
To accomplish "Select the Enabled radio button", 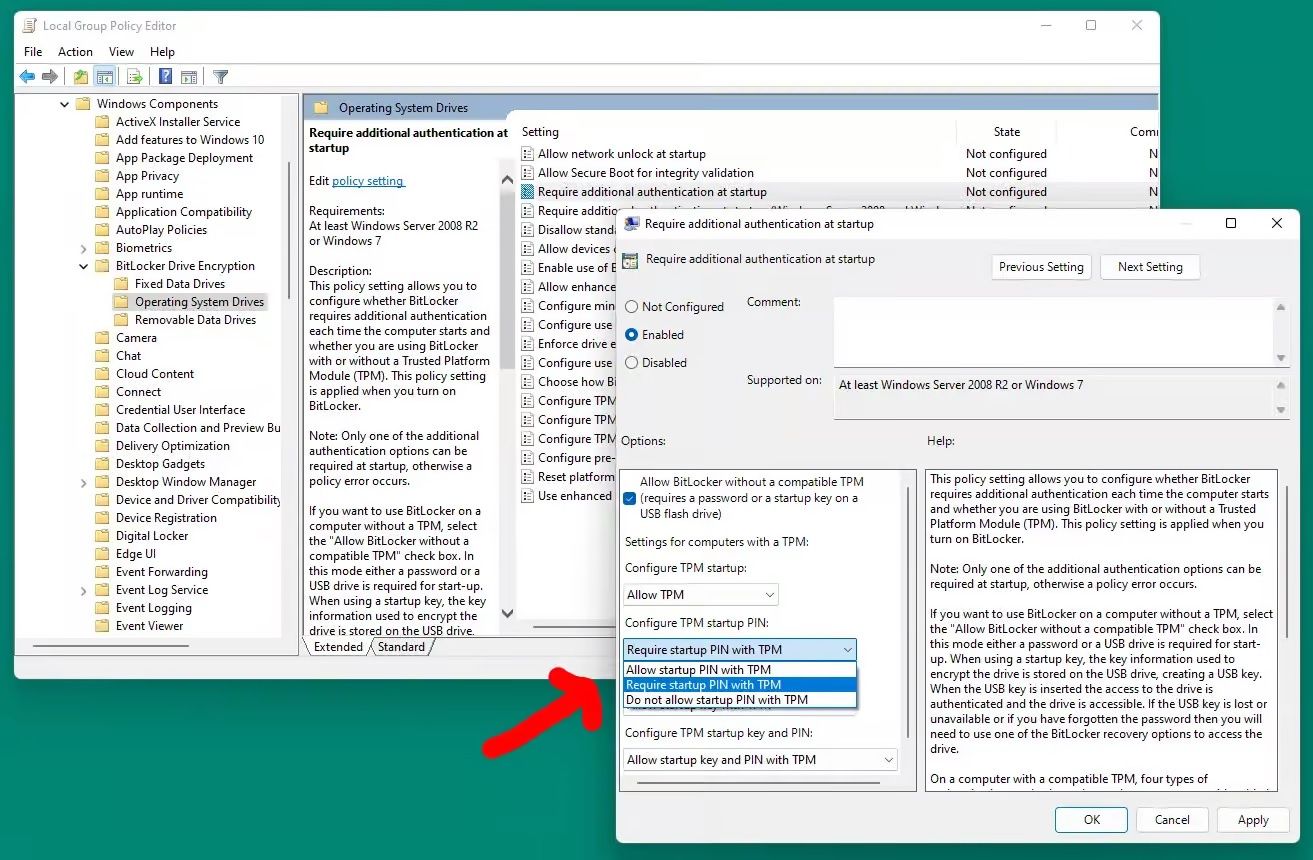I will (631, 335).
